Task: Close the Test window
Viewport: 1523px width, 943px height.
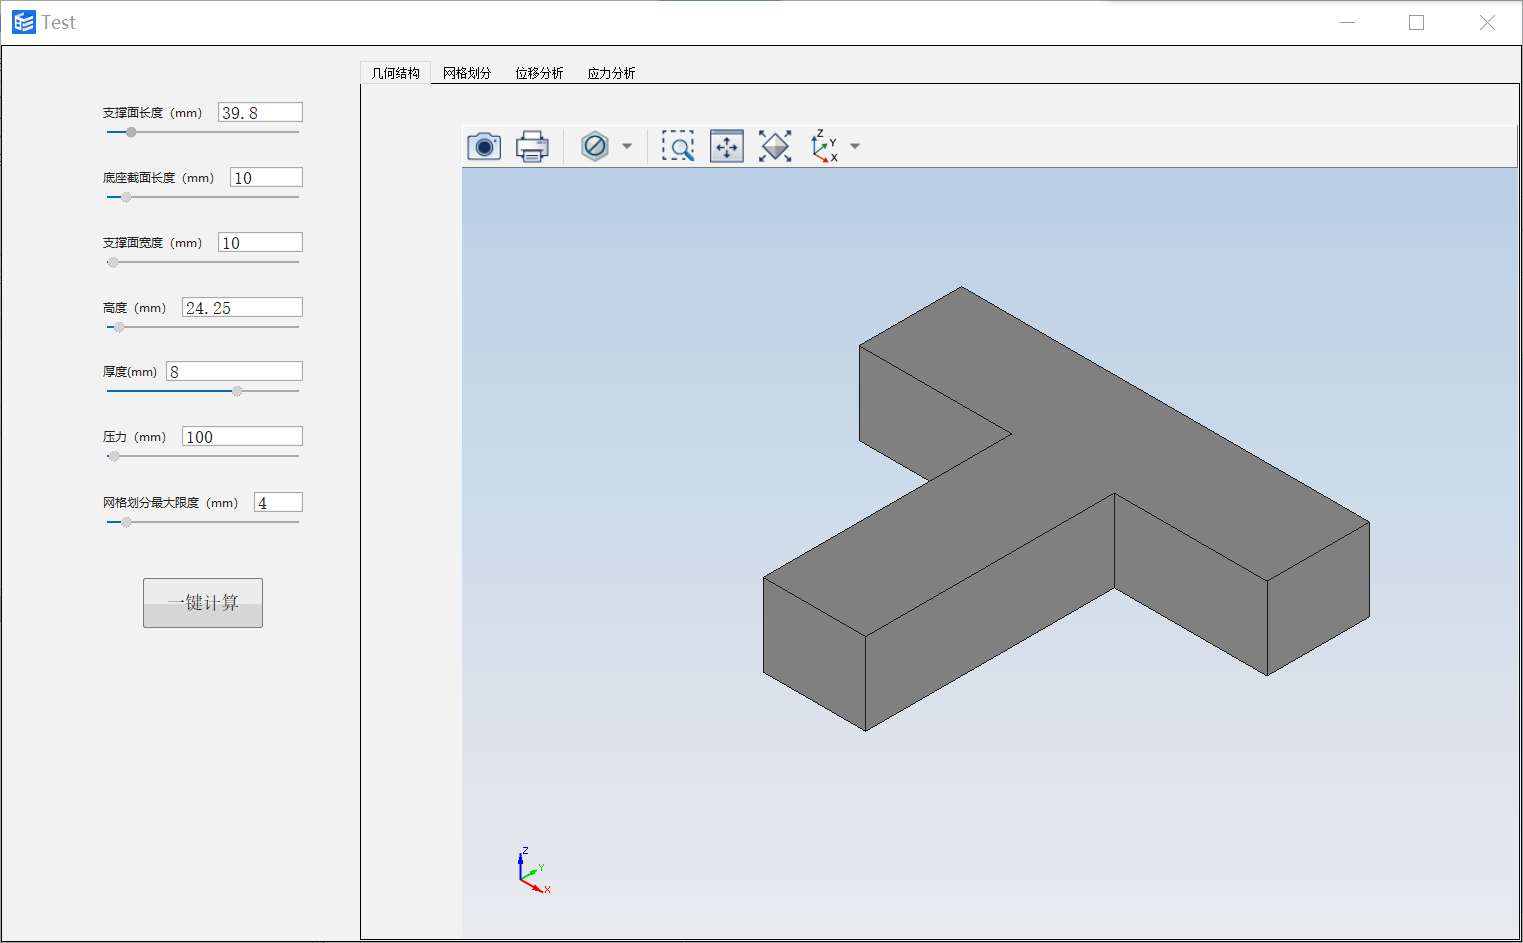Action: [1487, 22]
